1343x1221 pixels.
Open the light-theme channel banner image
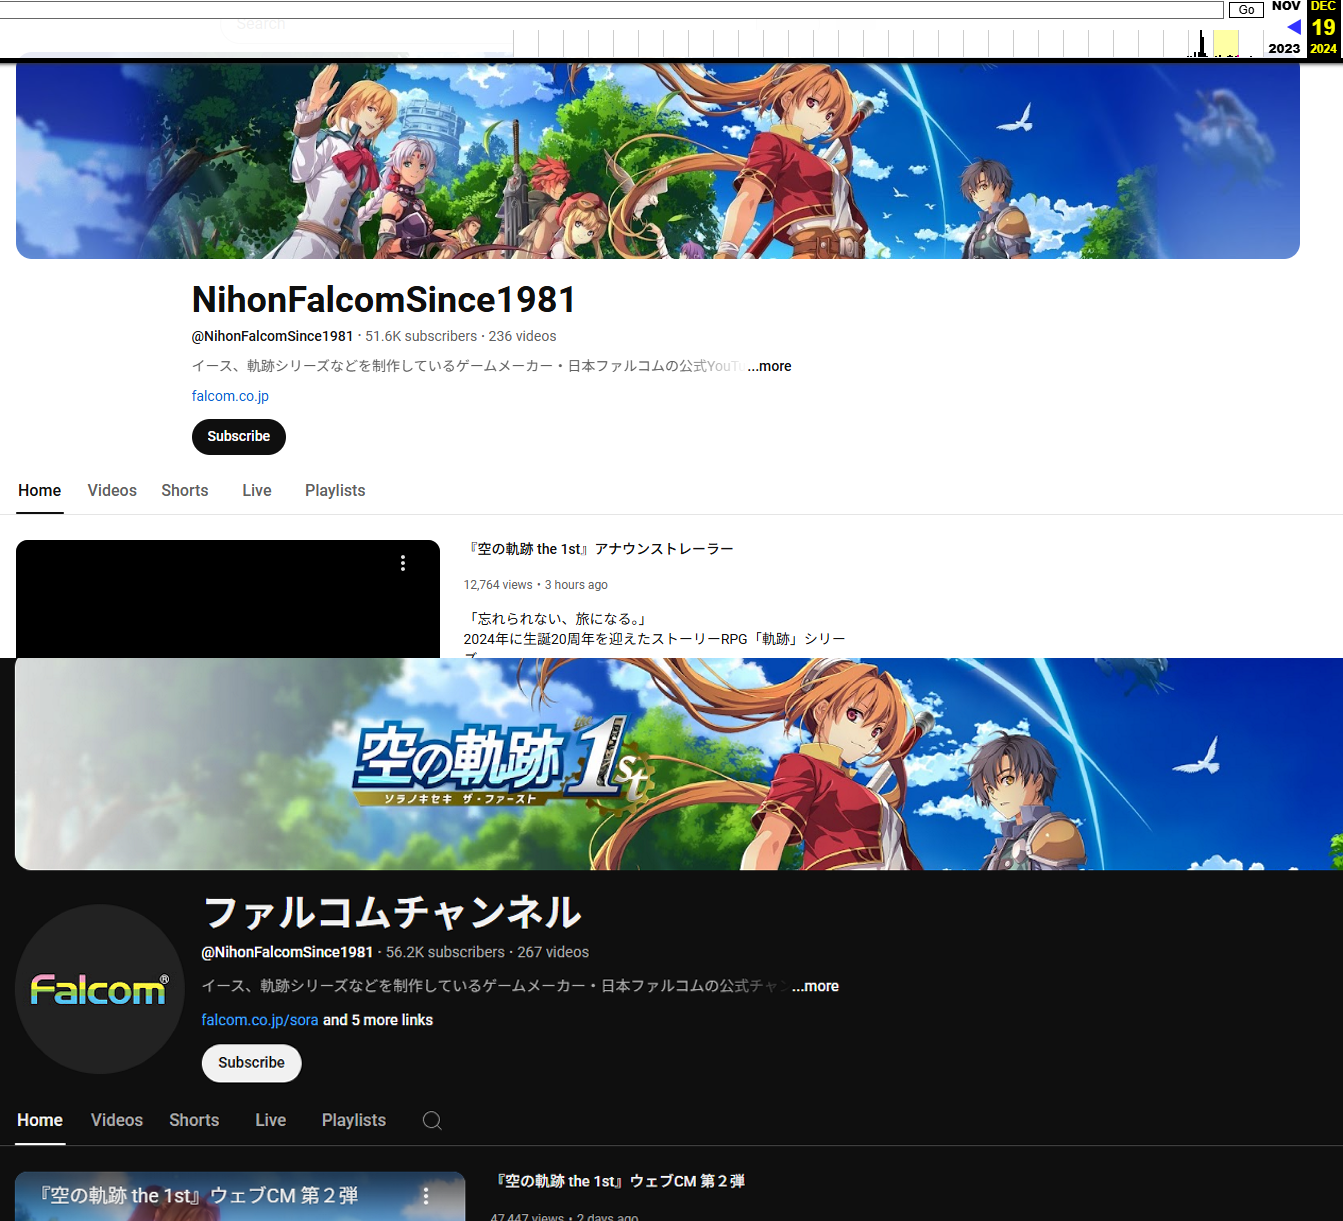point(658,161)
